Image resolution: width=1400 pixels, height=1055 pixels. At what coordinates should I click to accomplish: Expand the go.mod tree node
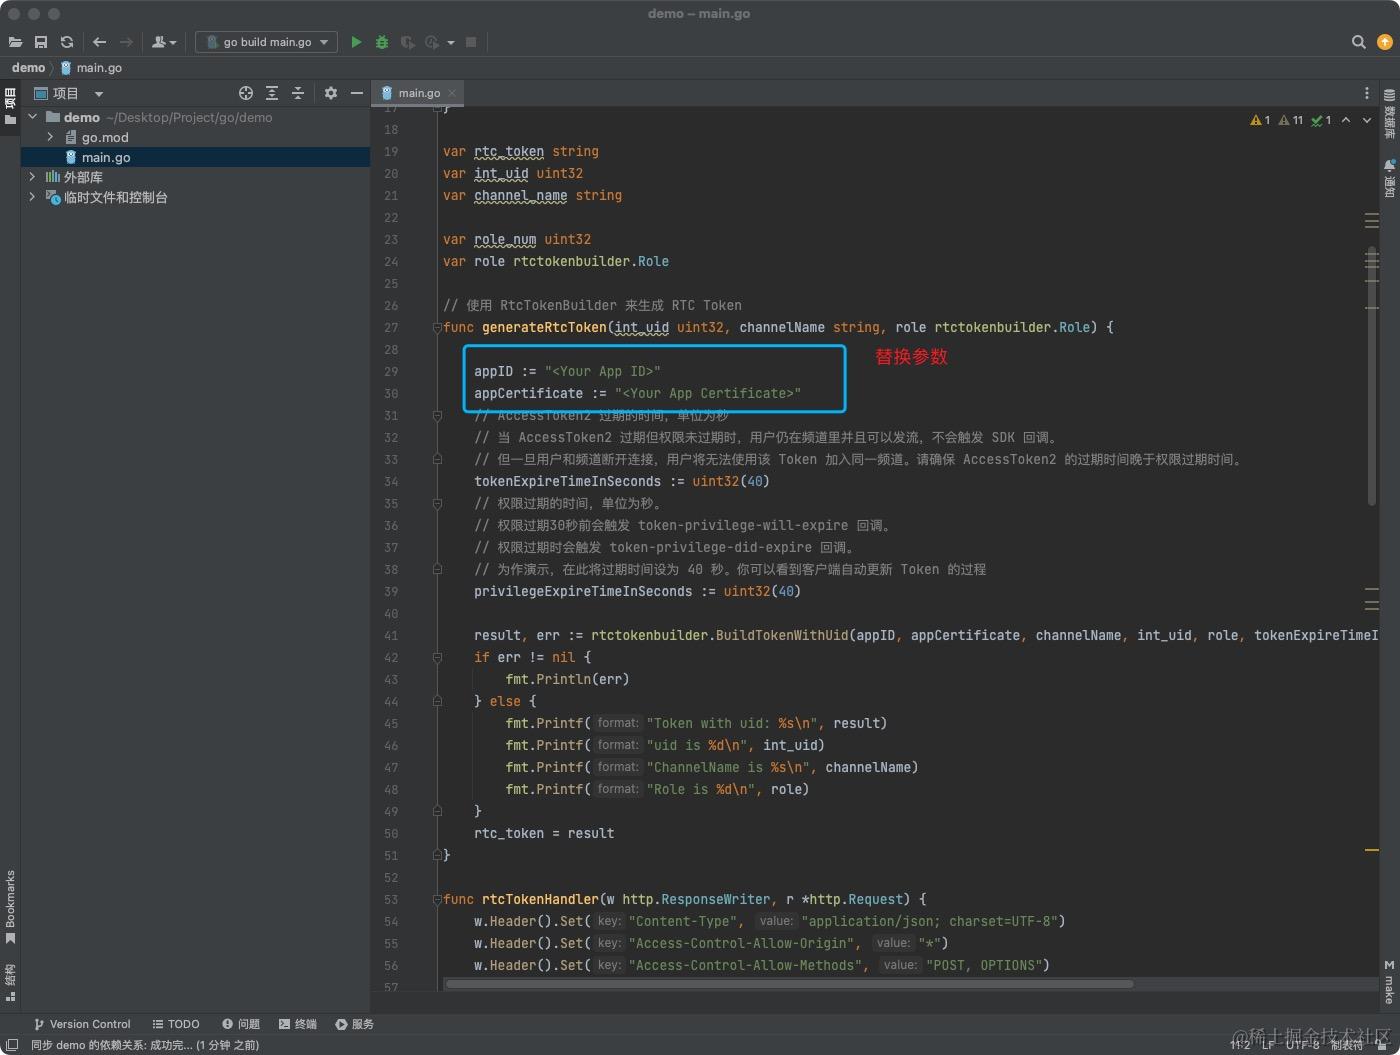click(51, 137)
